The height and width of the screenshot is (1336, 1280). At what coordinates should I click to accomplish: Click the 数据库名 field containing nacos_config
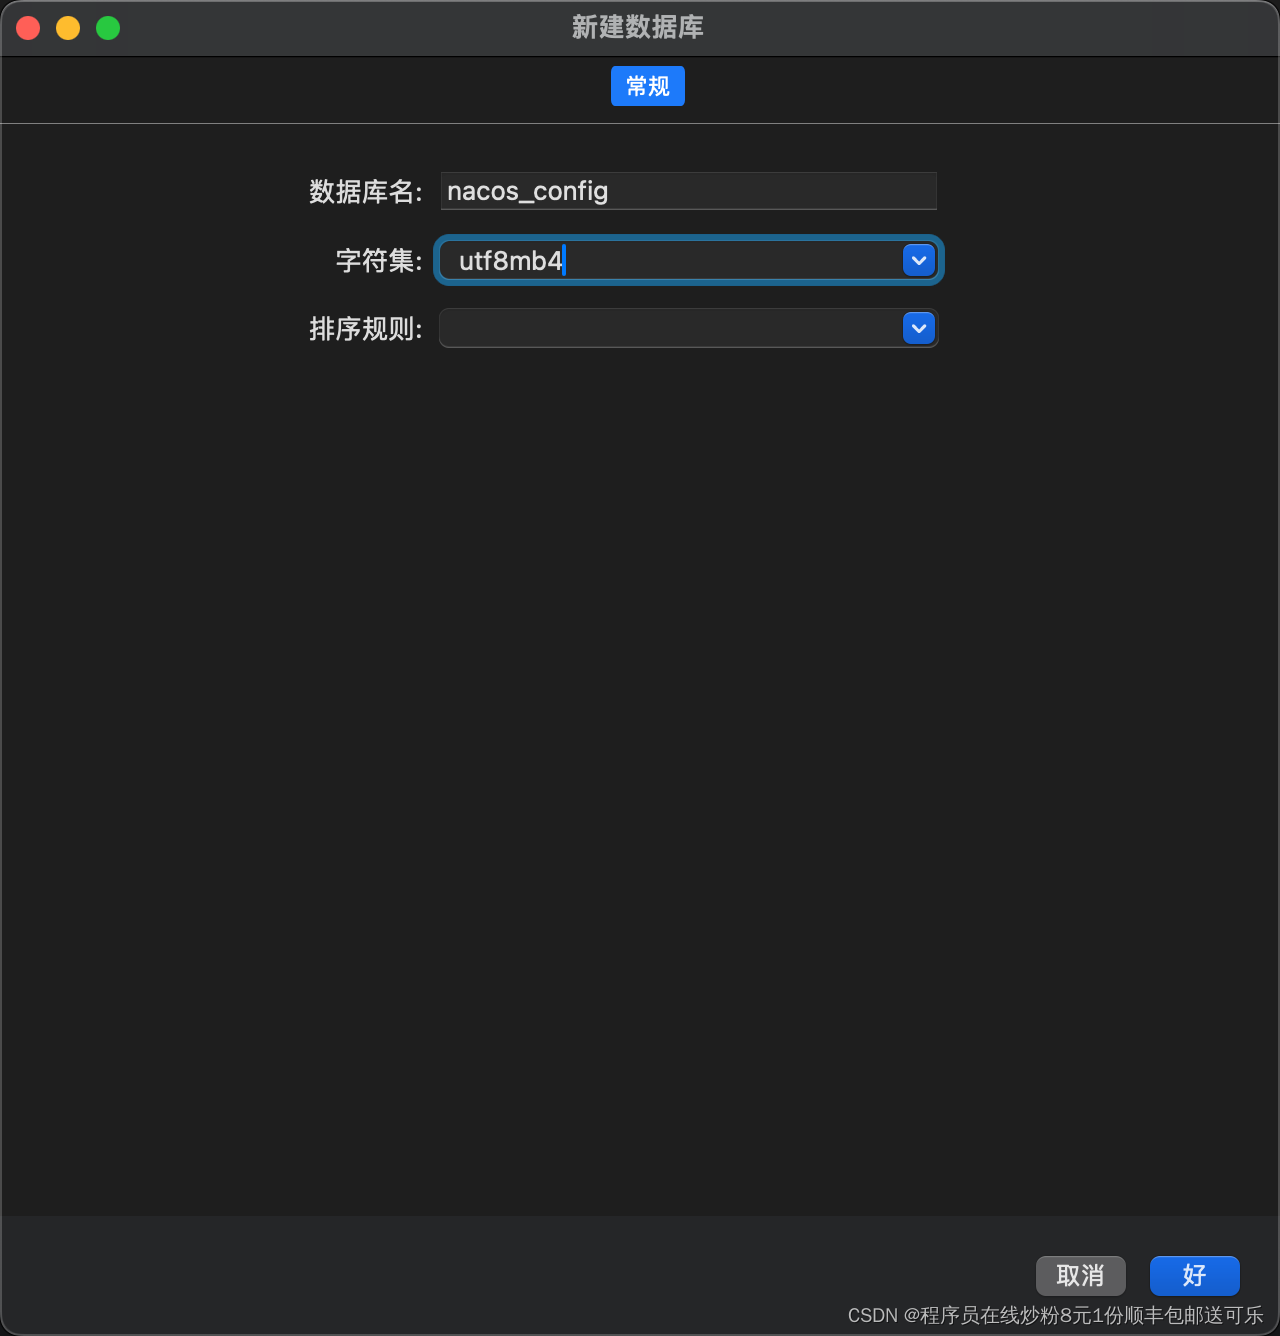pyautogui.click(x=688, y=191)
